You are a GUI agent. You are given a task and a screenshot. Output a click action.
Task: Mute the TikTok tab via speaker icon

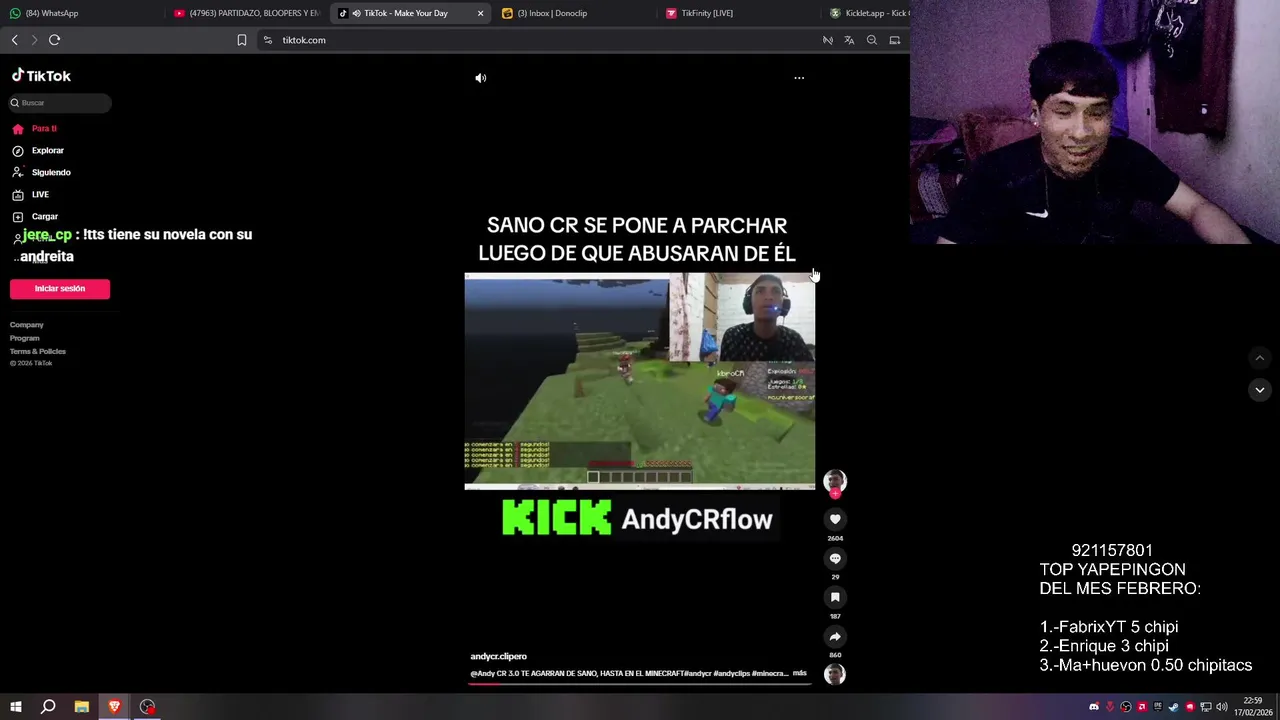pyautogui.click(x=356, y=13)
